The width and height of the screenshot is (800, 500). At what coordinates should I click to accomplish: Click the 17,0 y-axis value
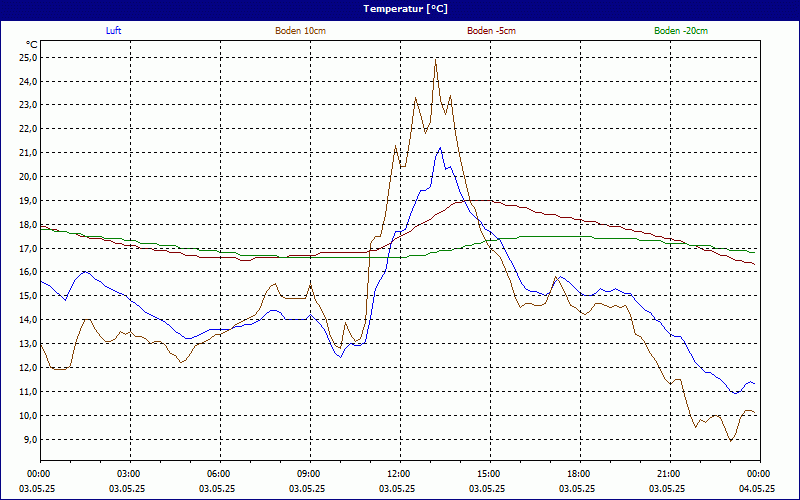tap(29, 248)
